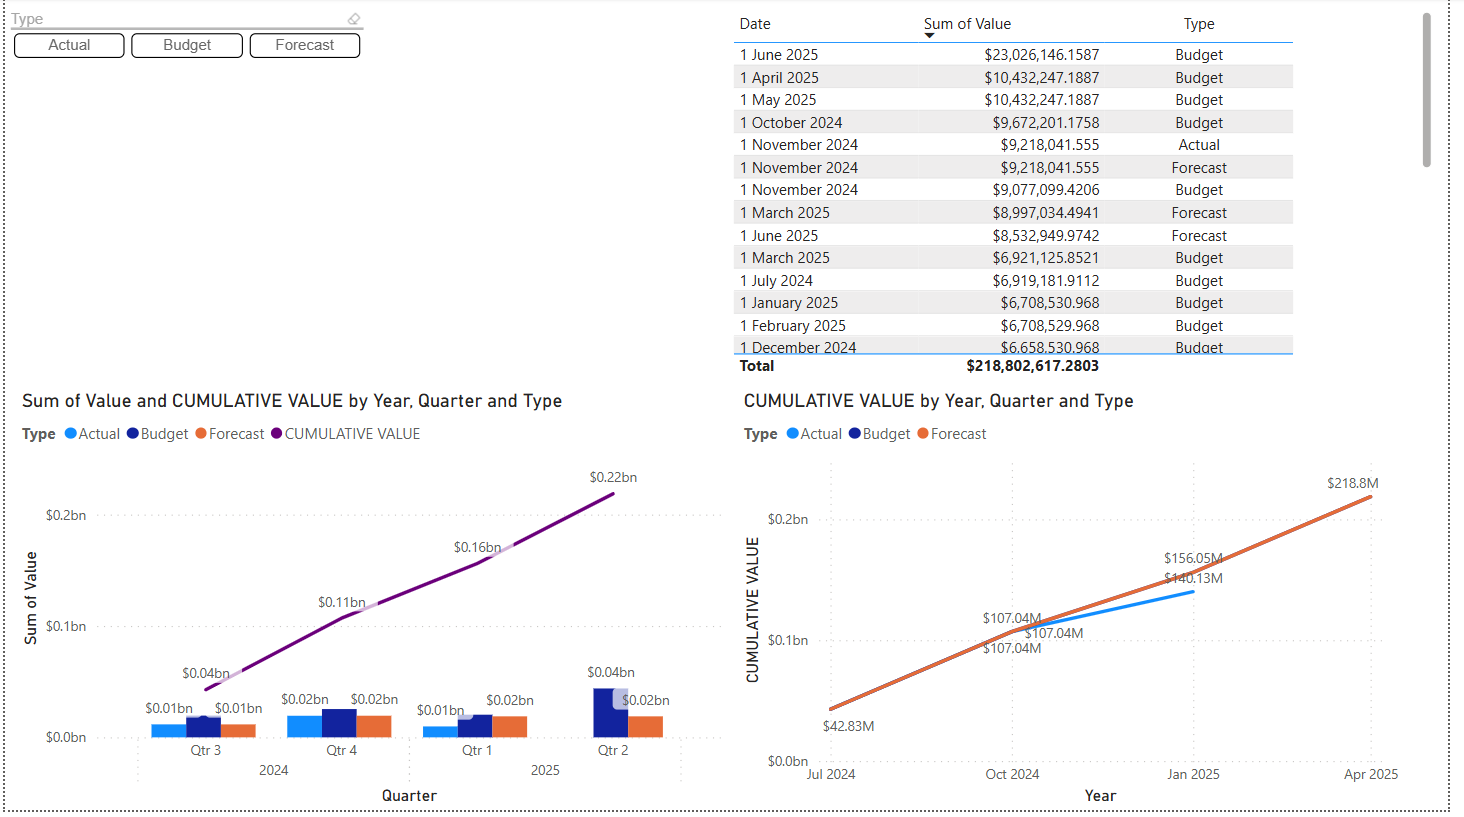Click Forecast legend marker in line chart
The image size is (1464, 817).
click(x=923, y=434)
